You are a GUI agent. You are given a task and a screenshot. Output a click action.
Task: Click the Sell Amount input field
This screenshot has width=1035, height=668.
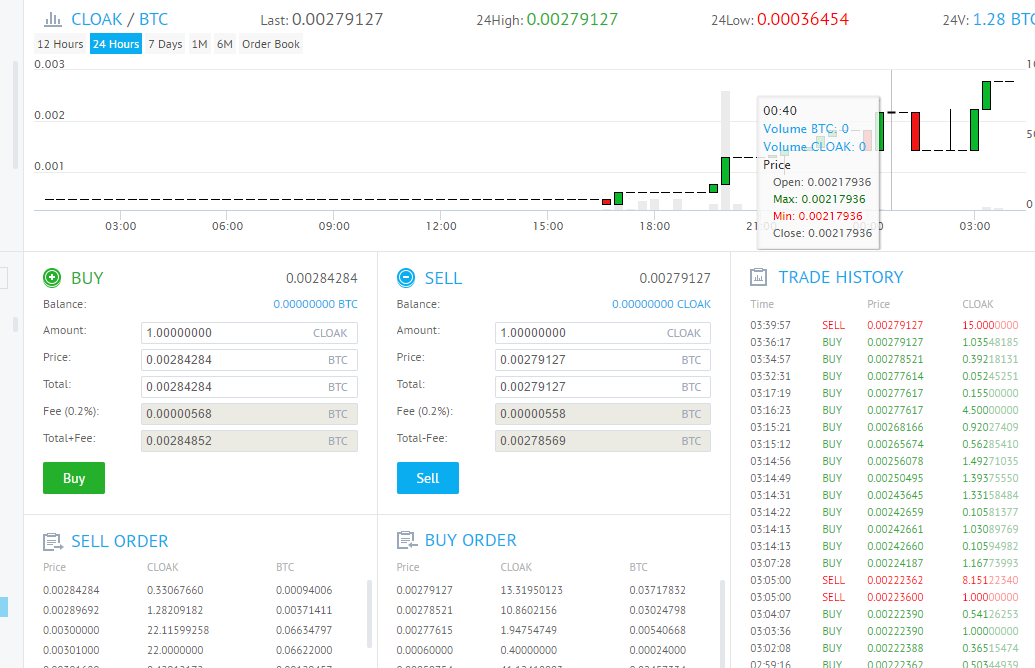point(603,333)
